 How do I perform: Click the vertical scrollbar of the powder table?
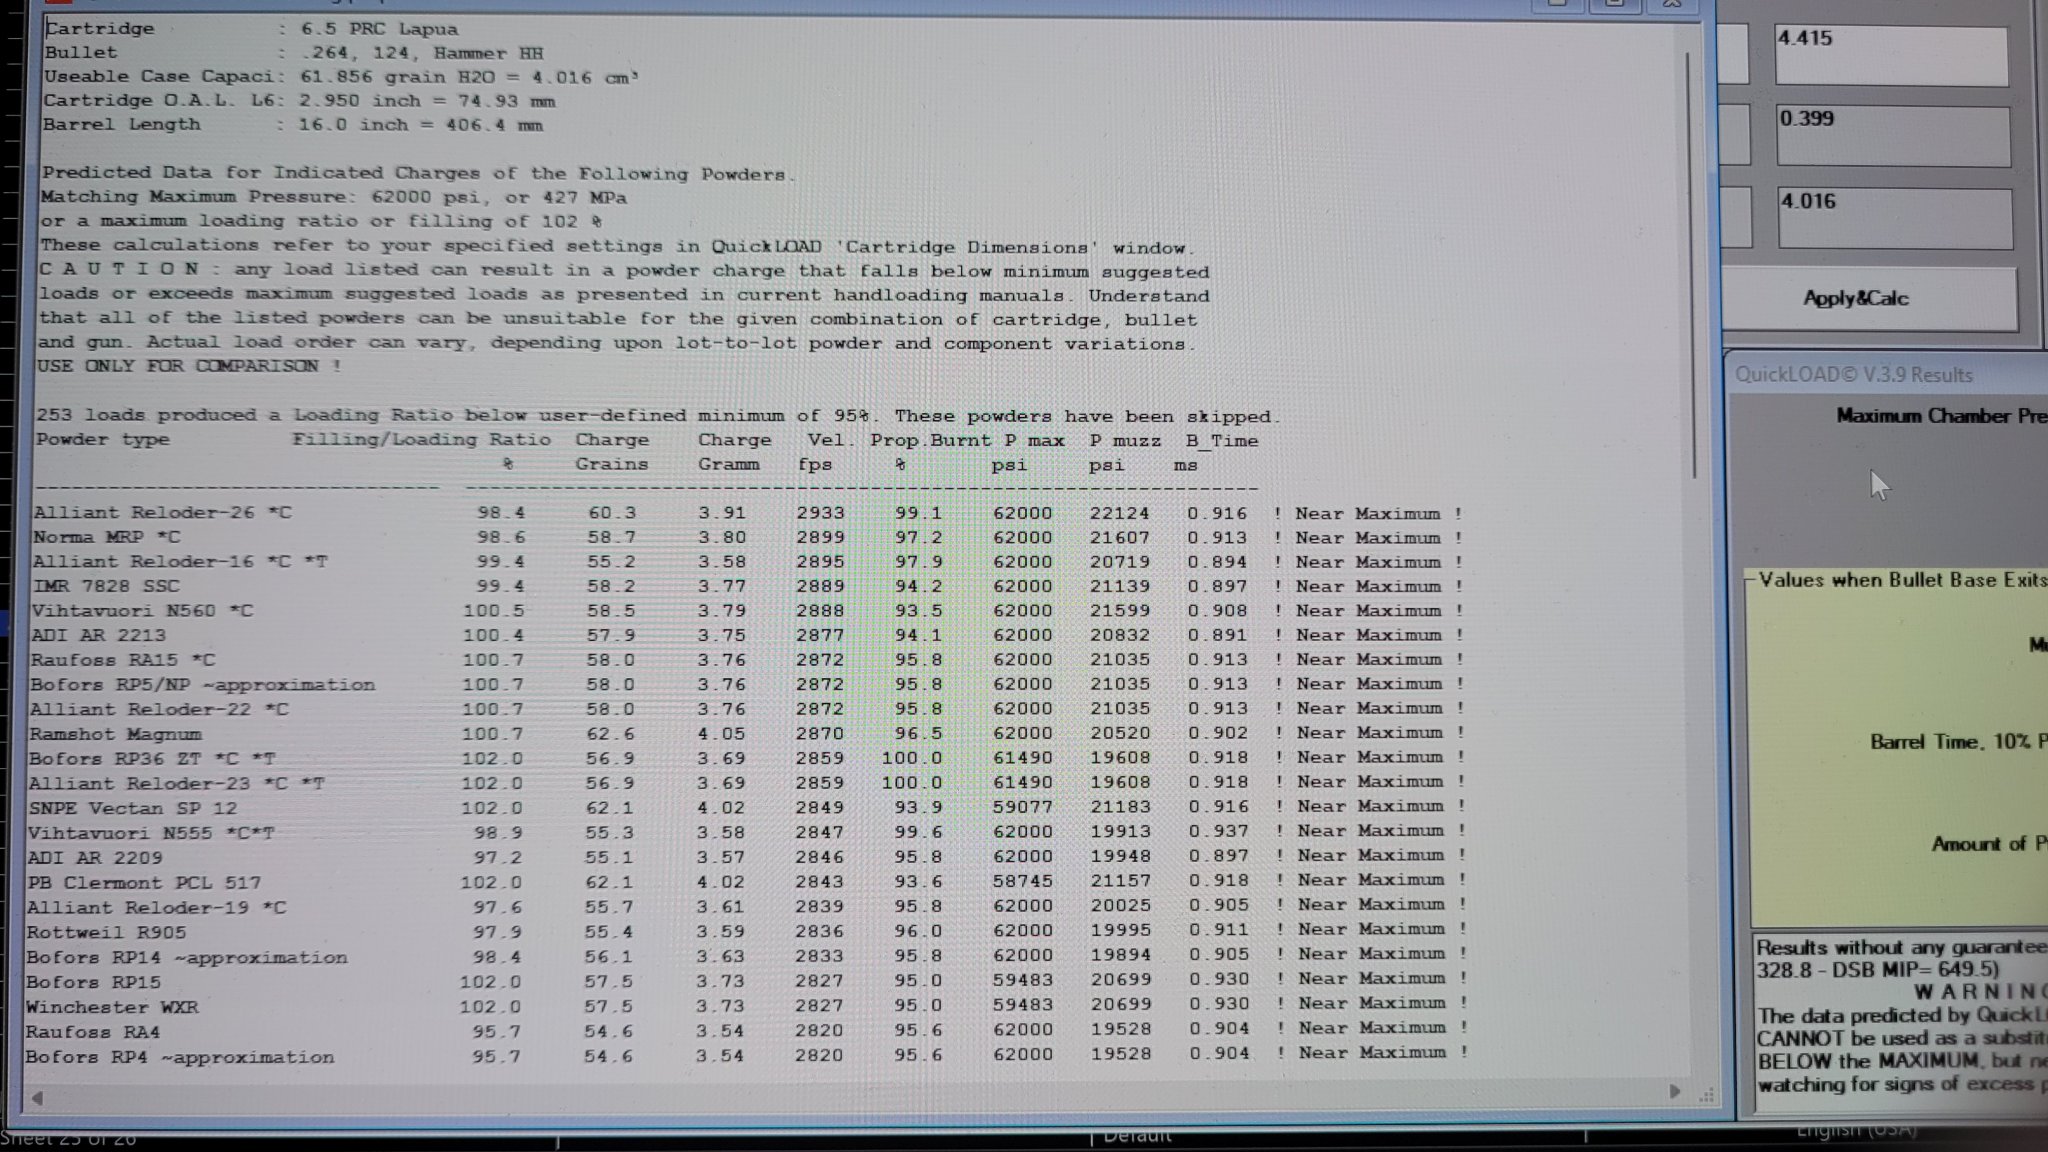(x=1691, y=265)
